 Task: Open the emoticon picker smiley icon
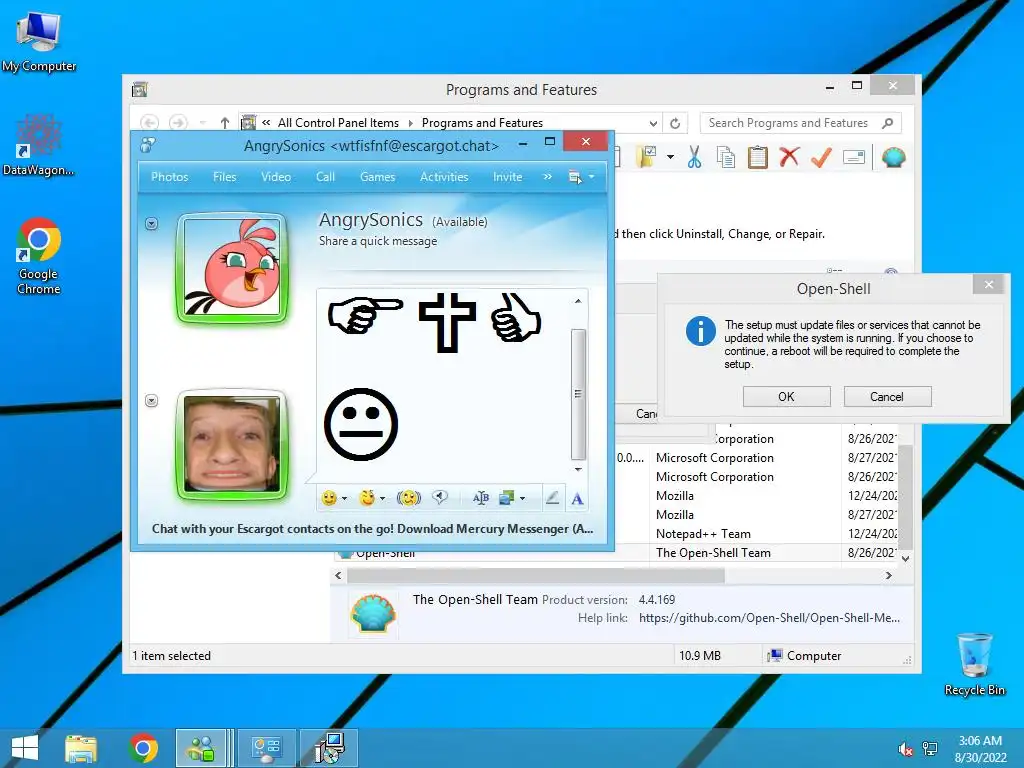pos(329,498)
